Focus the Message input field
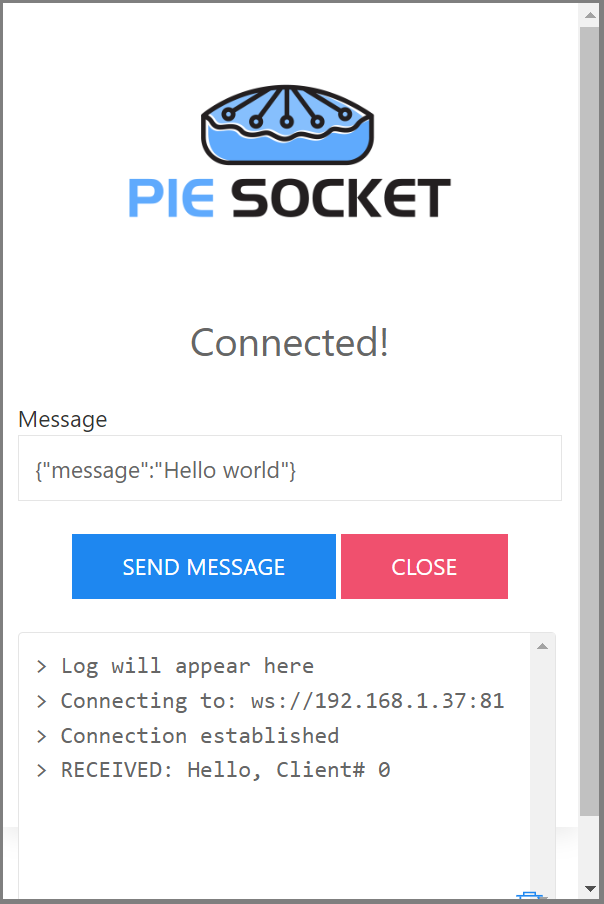 click(290, 468)
